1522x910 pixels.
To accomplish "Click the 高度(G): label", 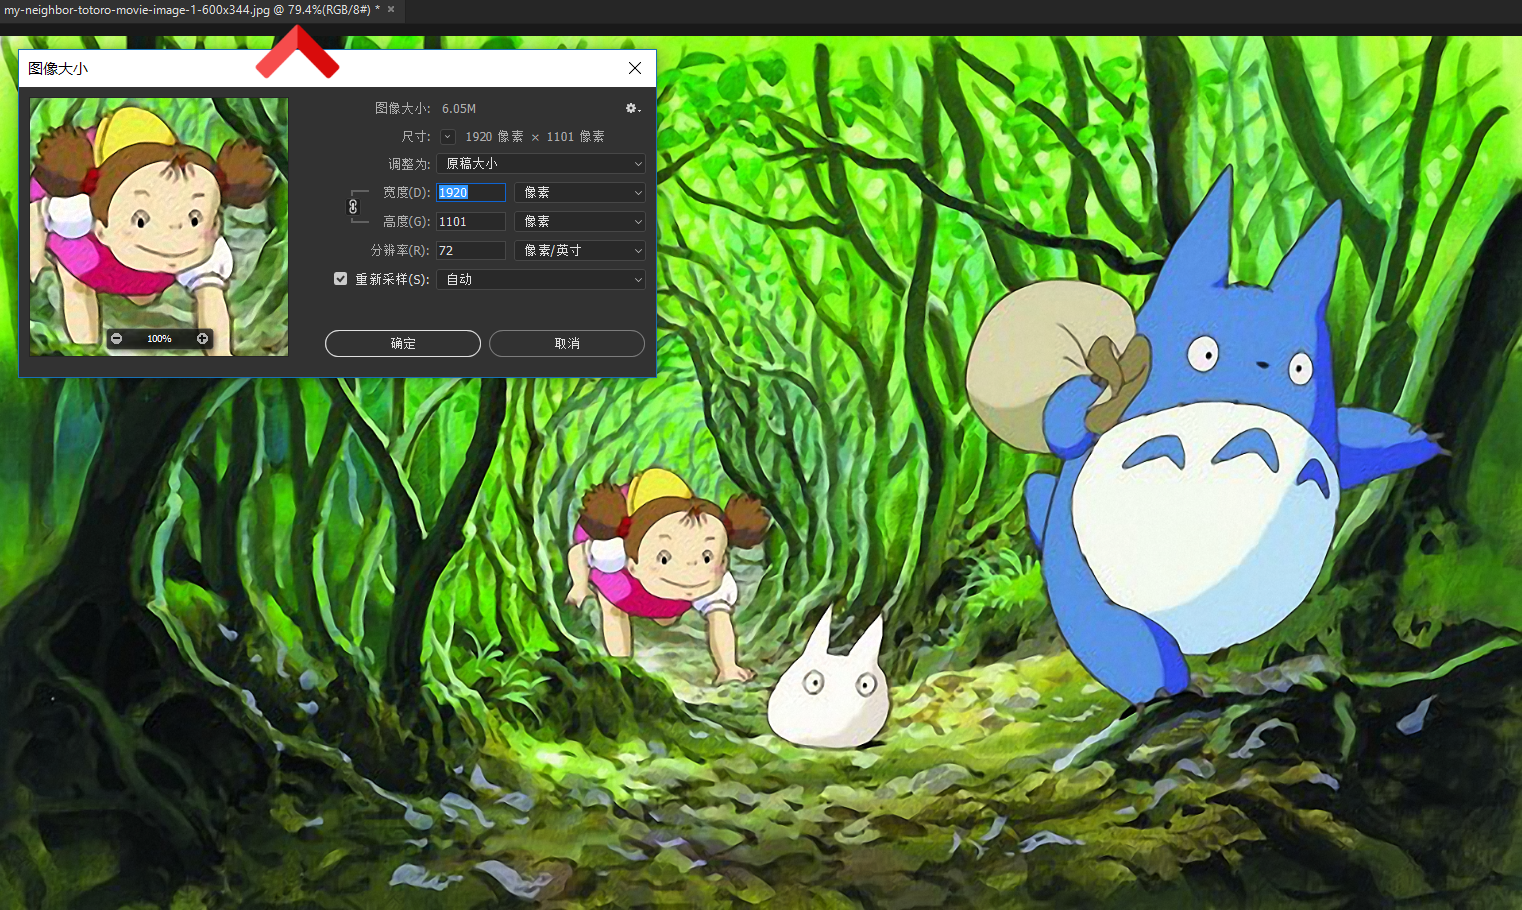I will click(x=406, y=221).
